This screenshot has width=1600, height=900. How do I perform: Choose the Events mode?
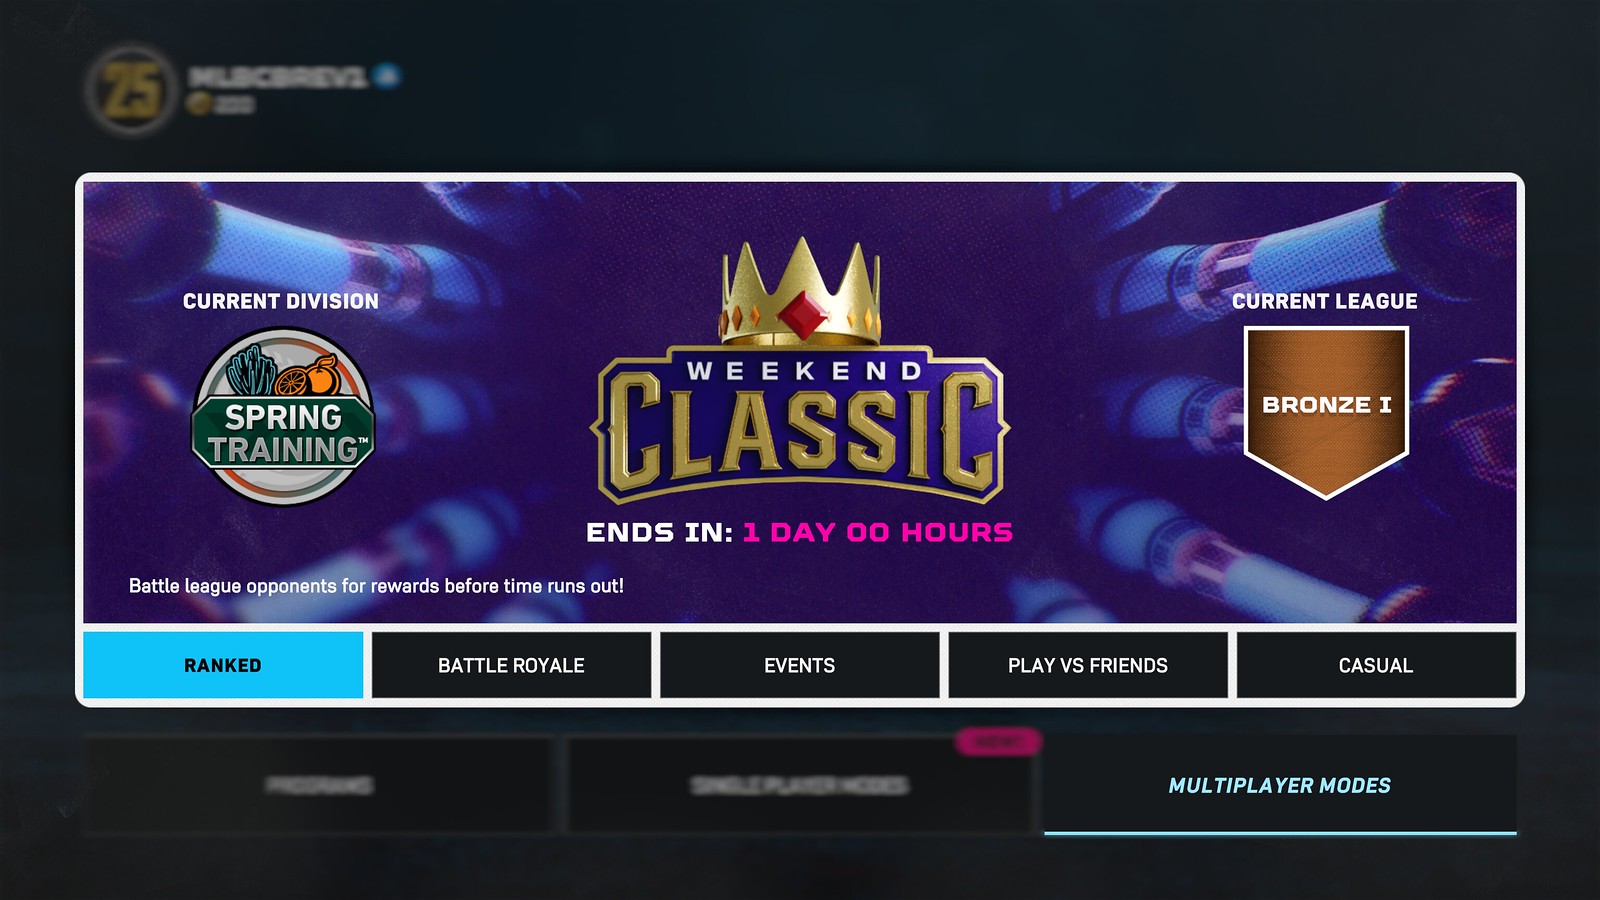tap(799, 665)
